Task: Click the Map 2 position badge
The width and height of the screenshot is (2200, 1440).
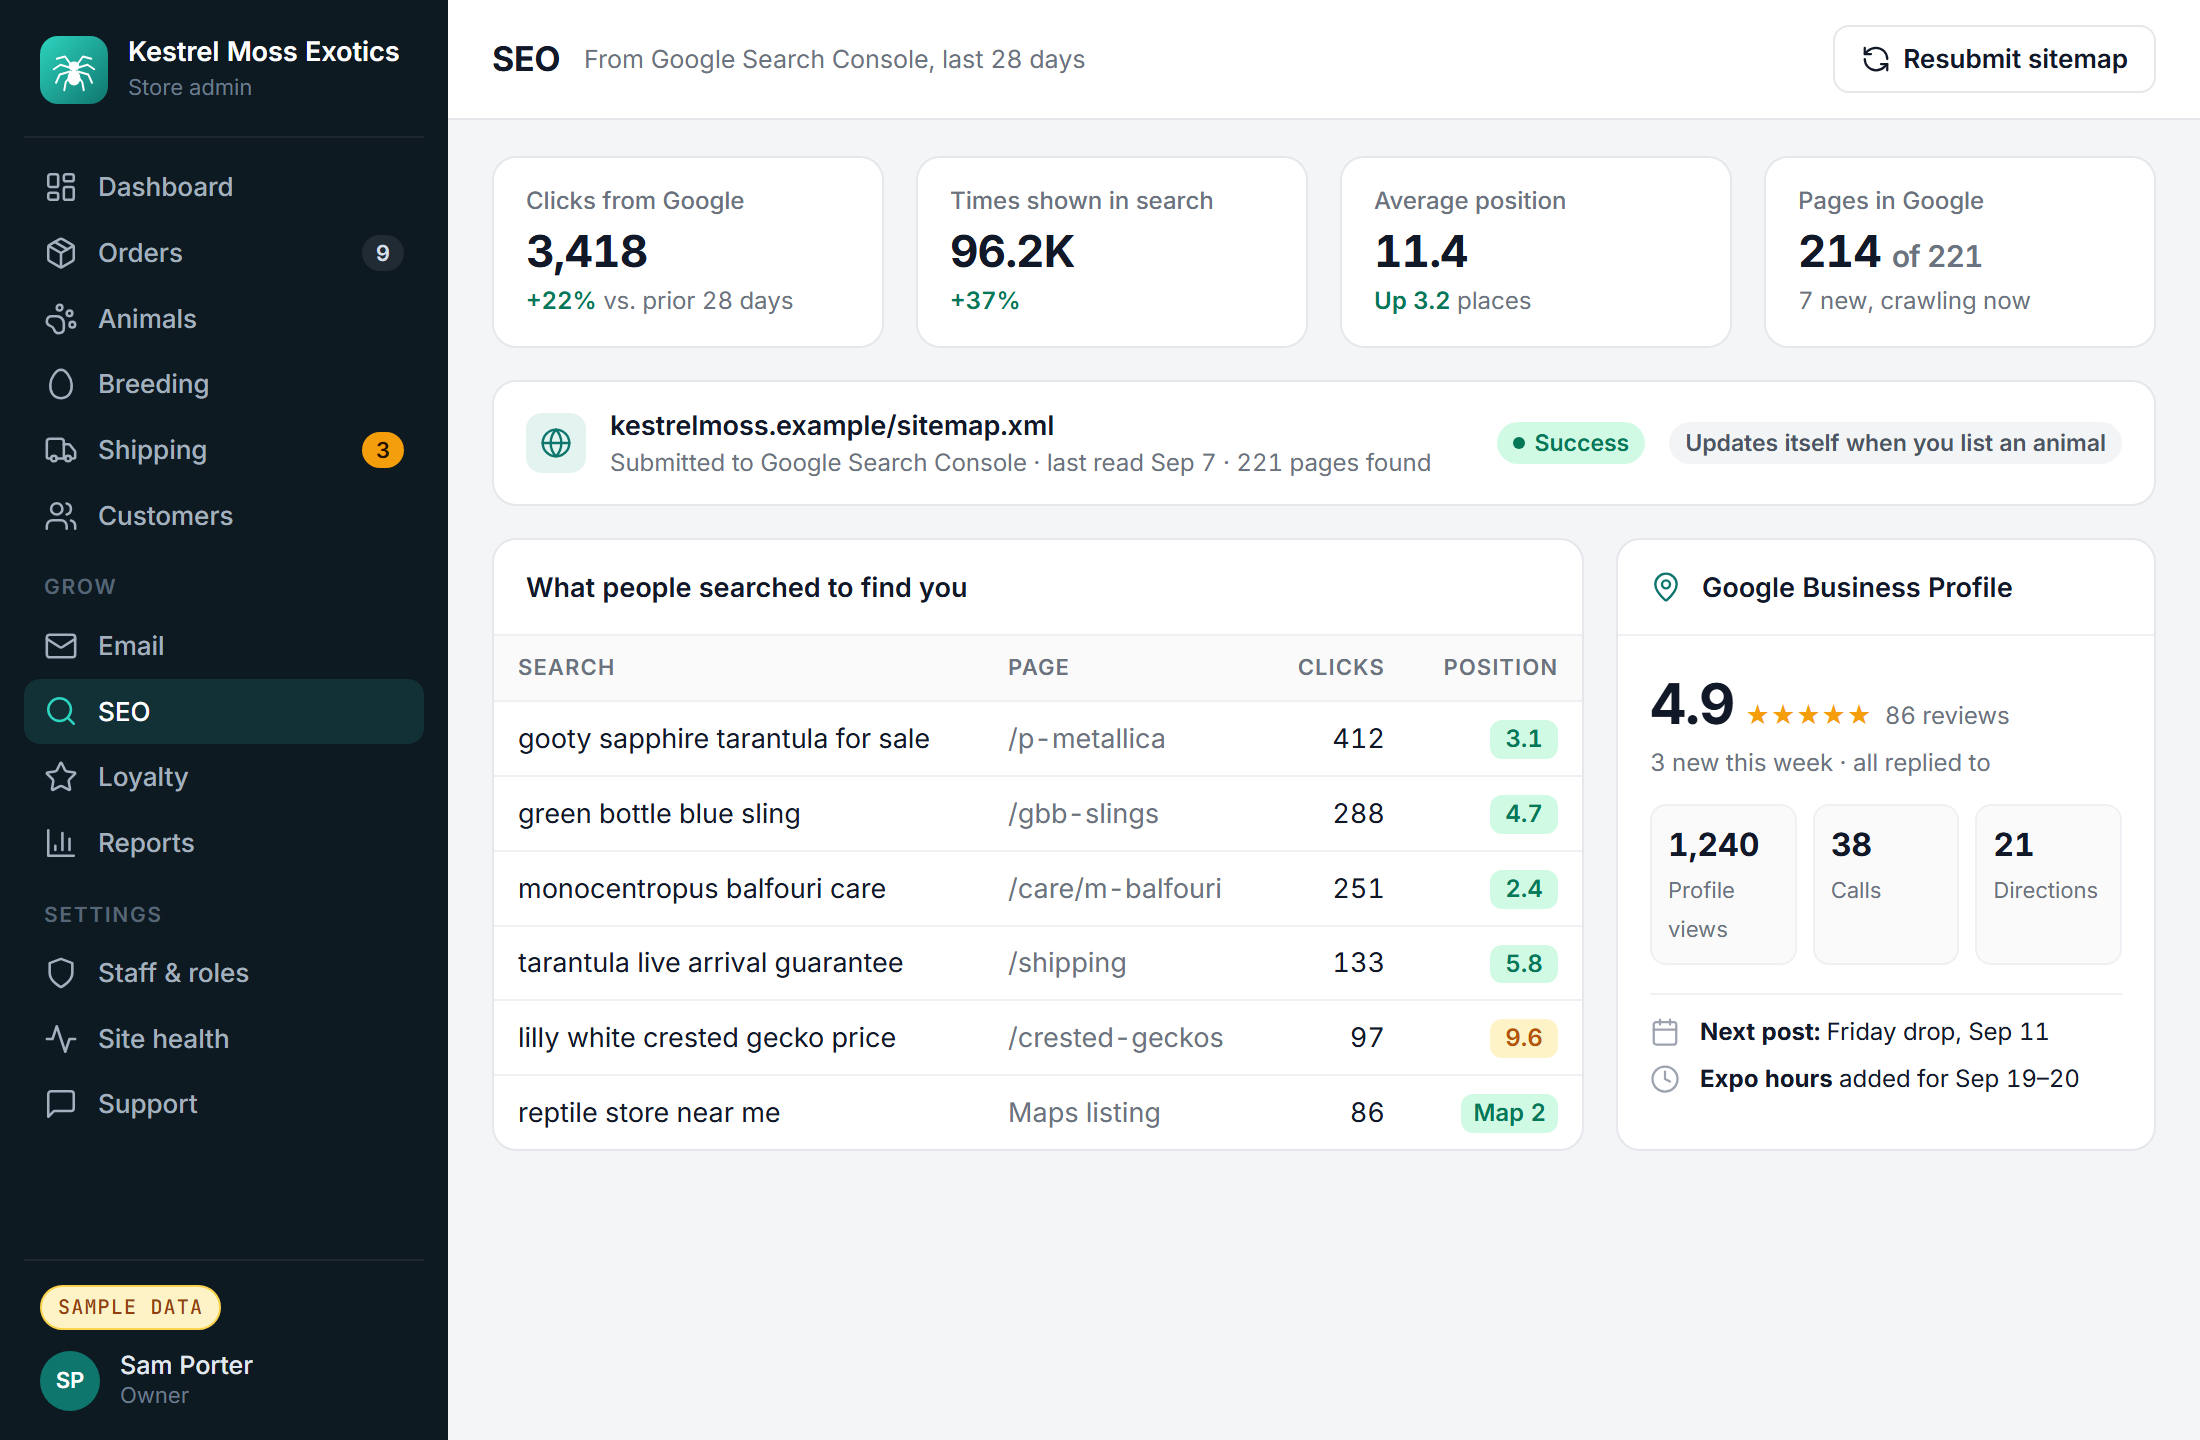Action: 1509,1113
